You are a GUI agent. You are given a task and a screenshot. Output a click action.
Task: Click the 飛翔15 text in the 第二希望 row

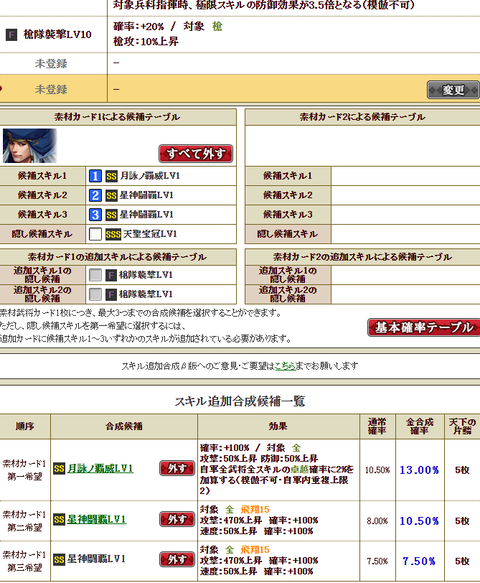pos(255,509)
